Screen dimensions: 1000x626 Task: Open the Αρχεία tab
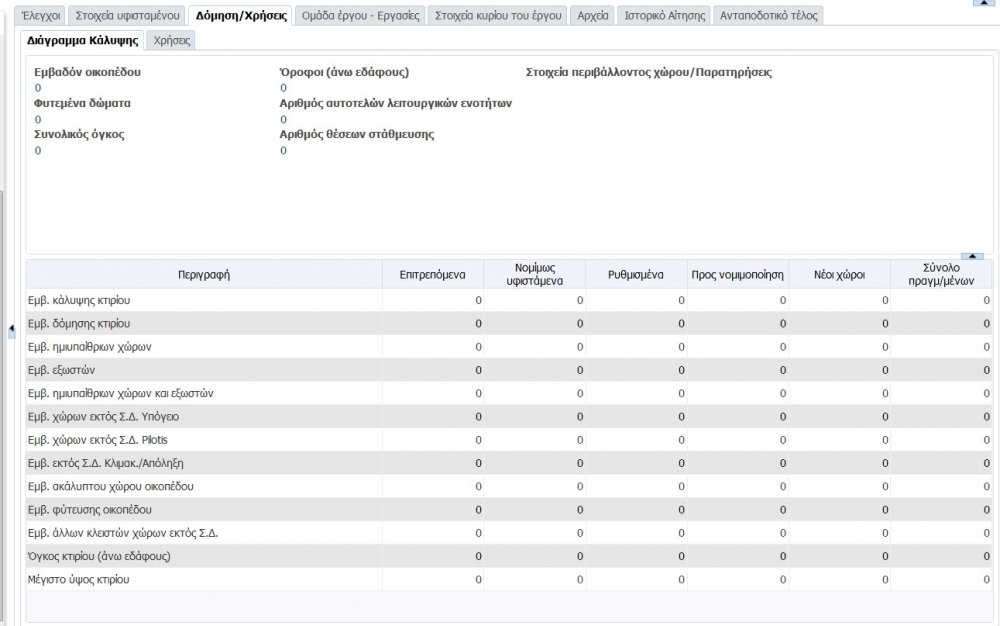coord(592,15)
